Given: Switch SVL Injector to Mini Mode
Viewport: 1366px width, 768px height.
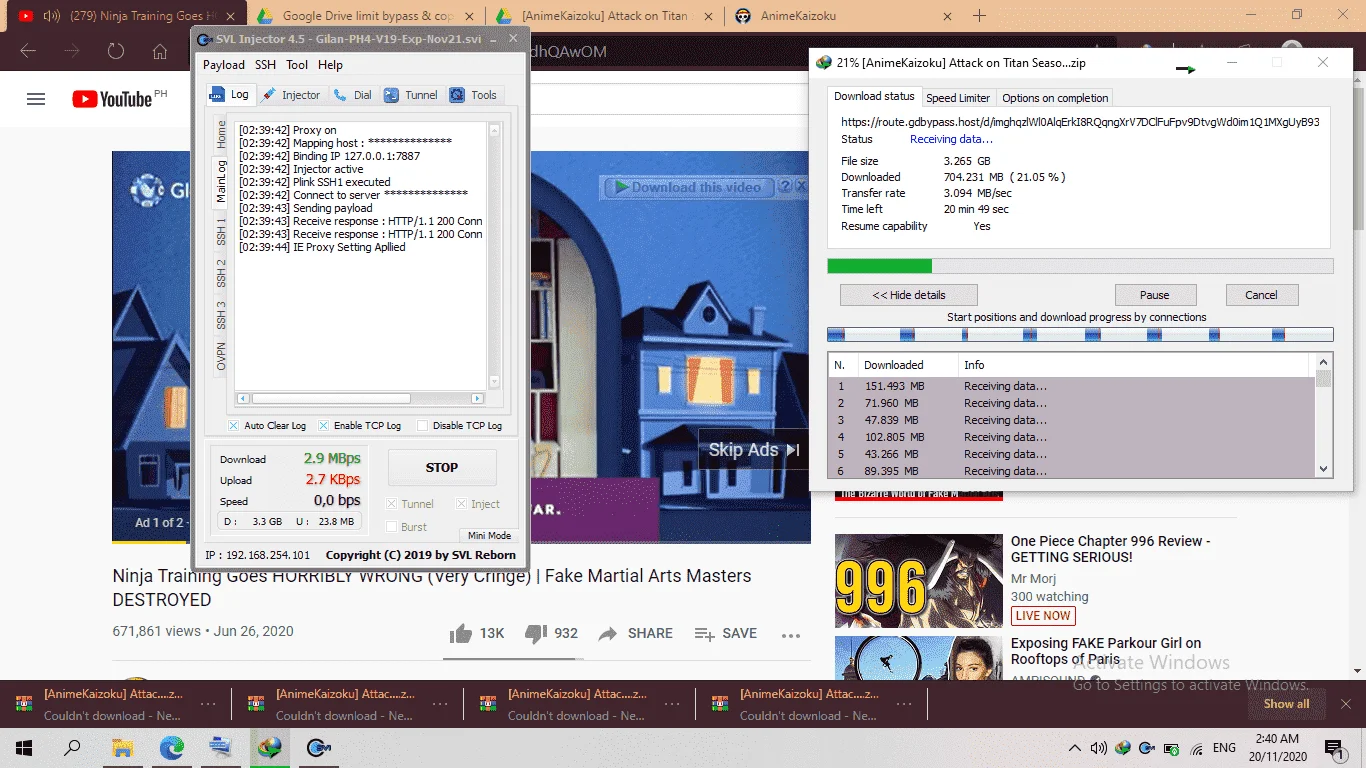Looking at the screenshot, I should click(x=489, y=535).
